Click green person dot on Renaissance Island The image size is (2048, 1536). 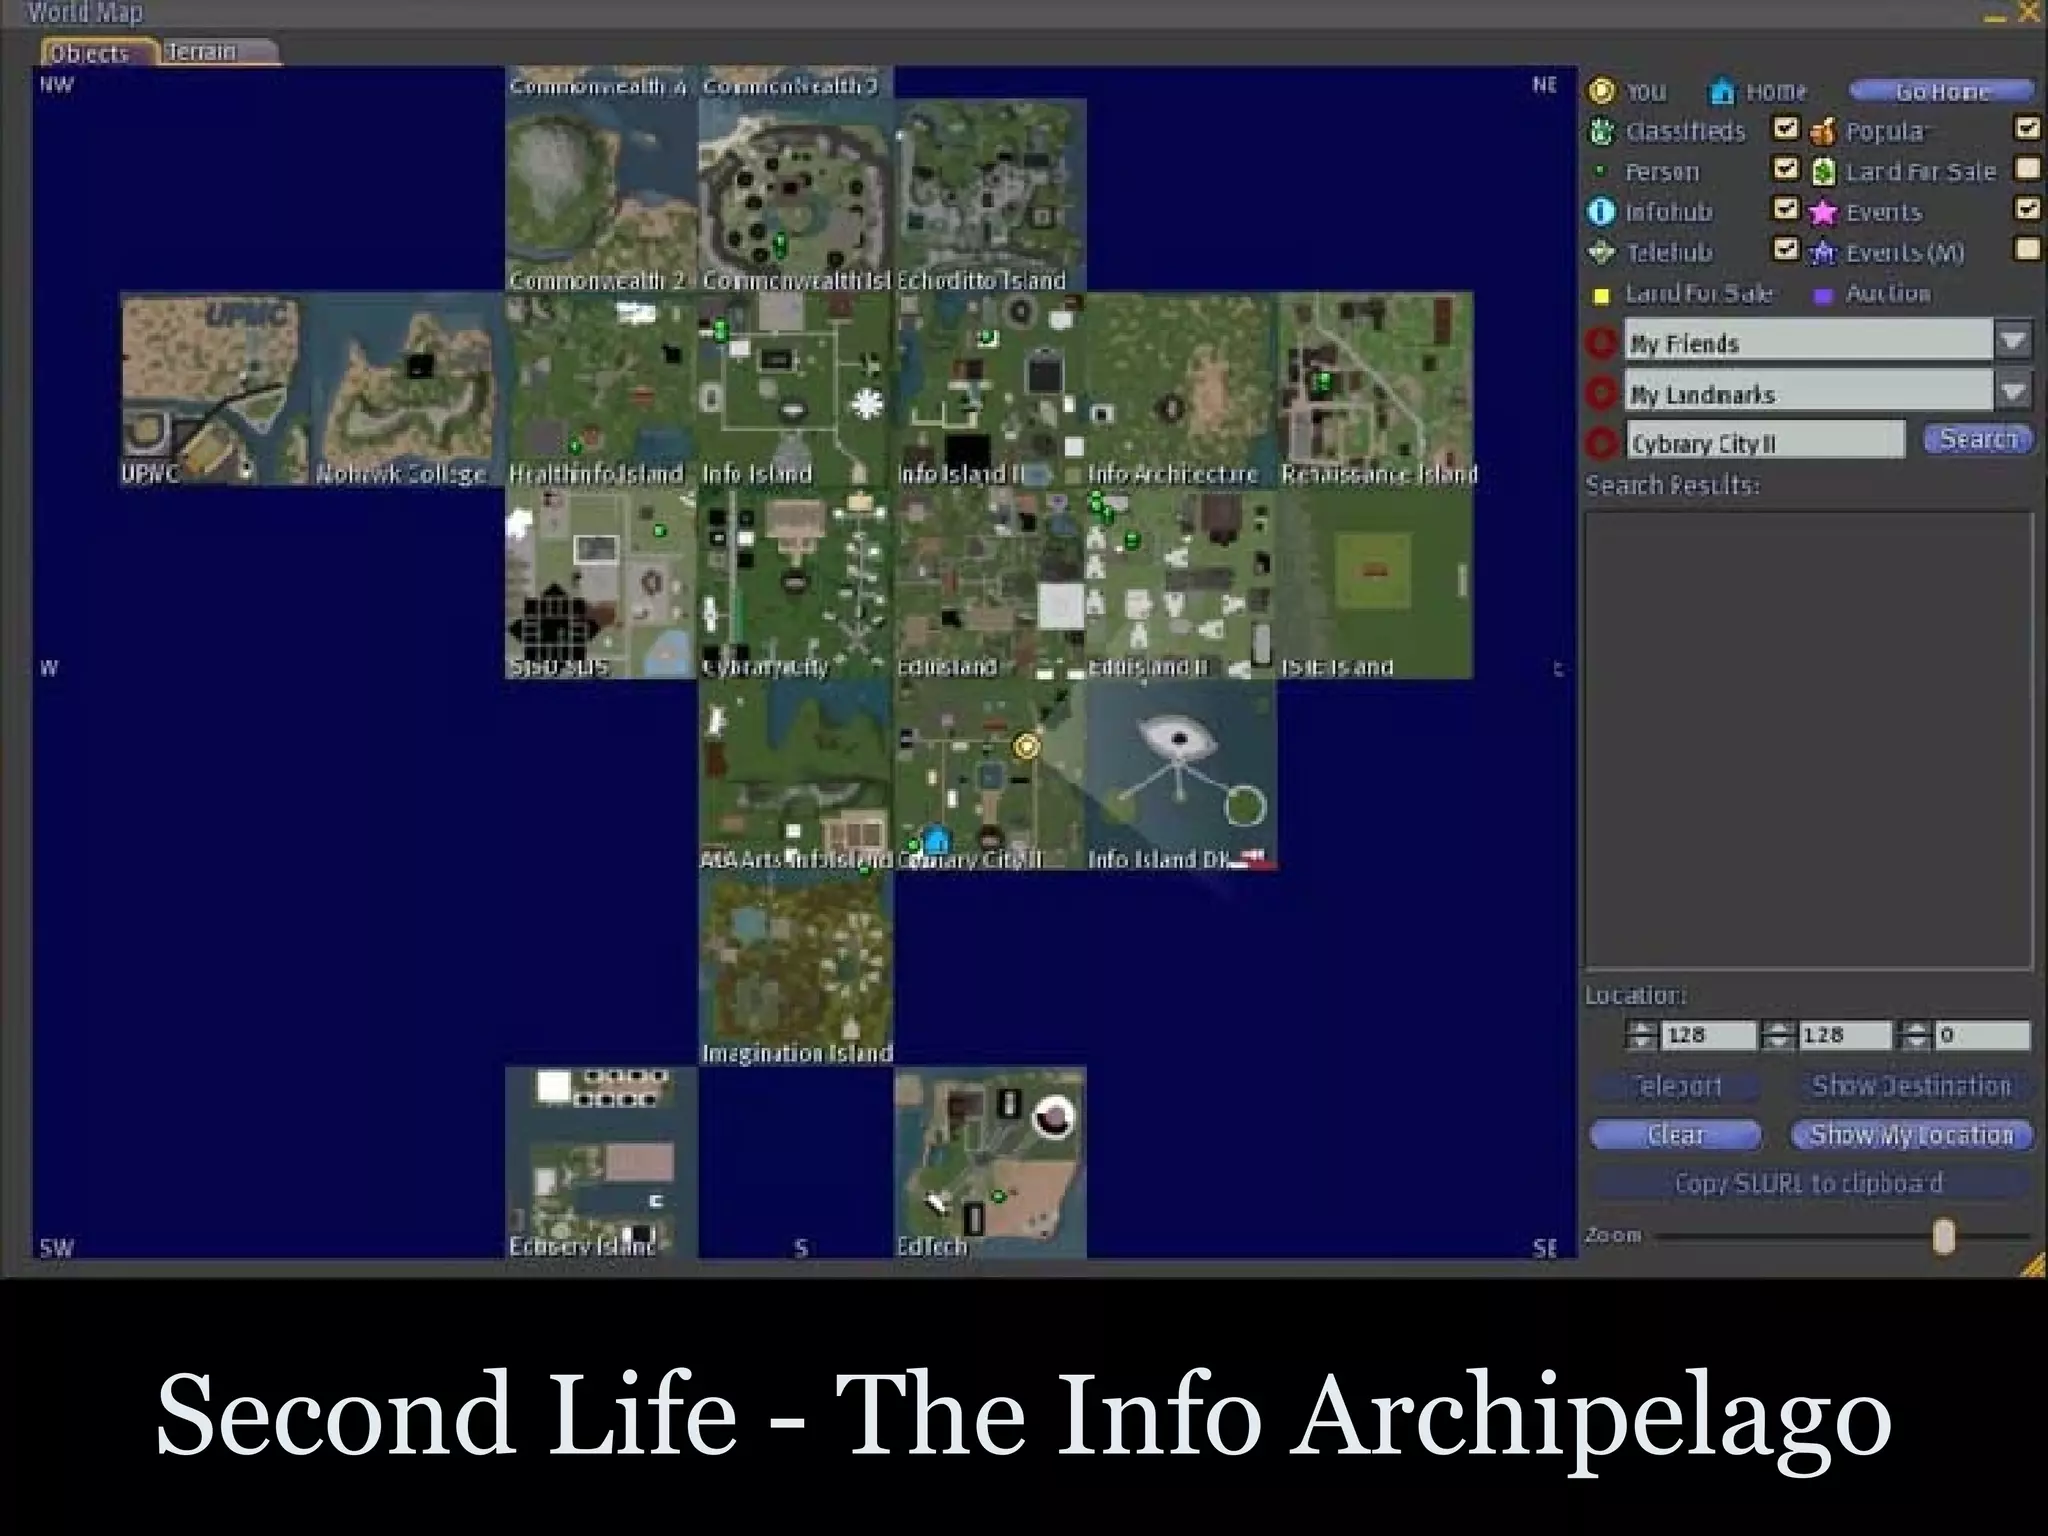tap(1322, 381)
